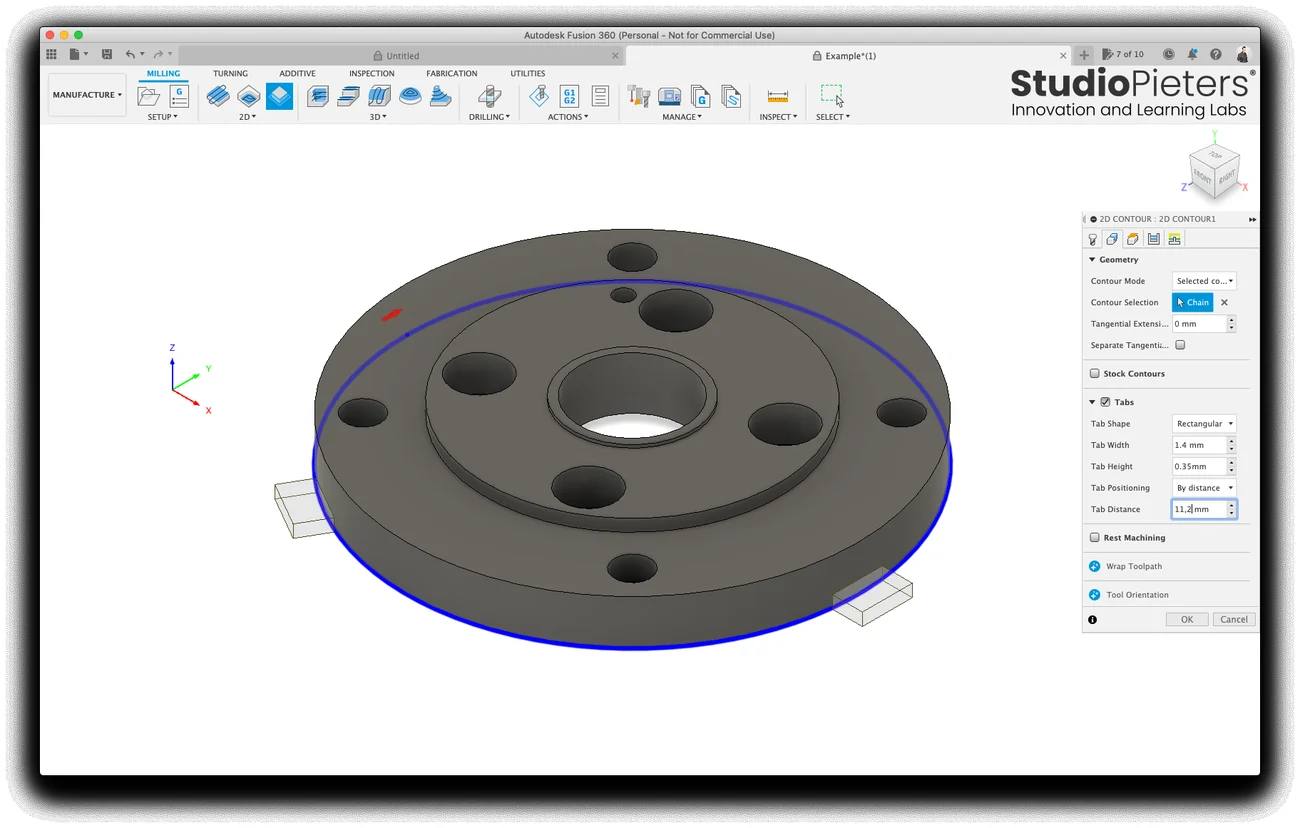Open the Tab Positioning dropdown
The height and width of the screenshot is (828, 1300).
click(1204, 488)
